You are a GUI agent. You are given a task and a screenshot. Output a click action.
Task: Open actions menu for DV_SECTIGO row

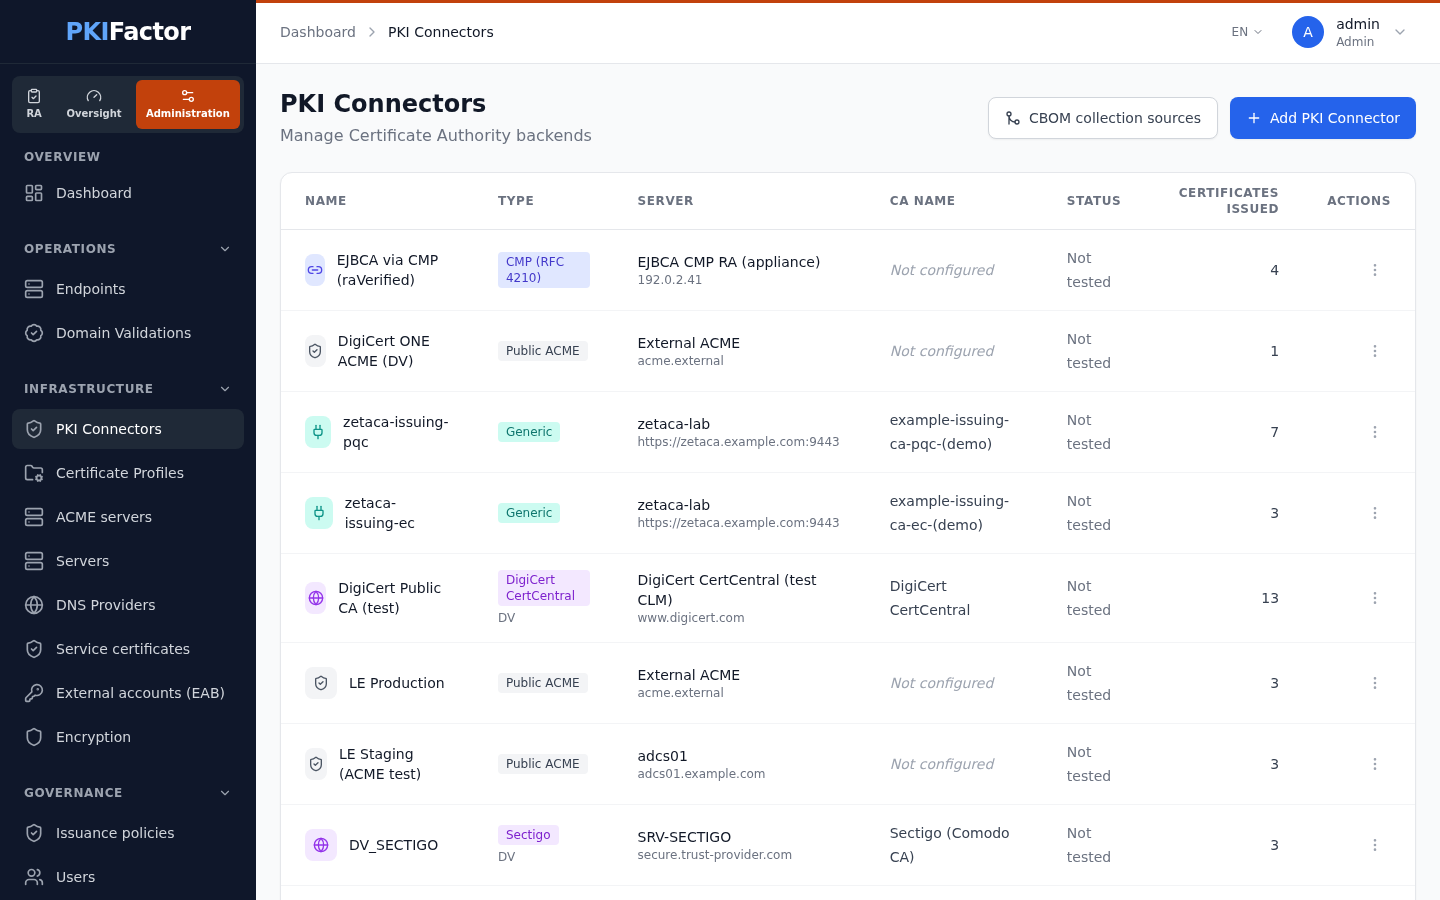(1375, 845)
